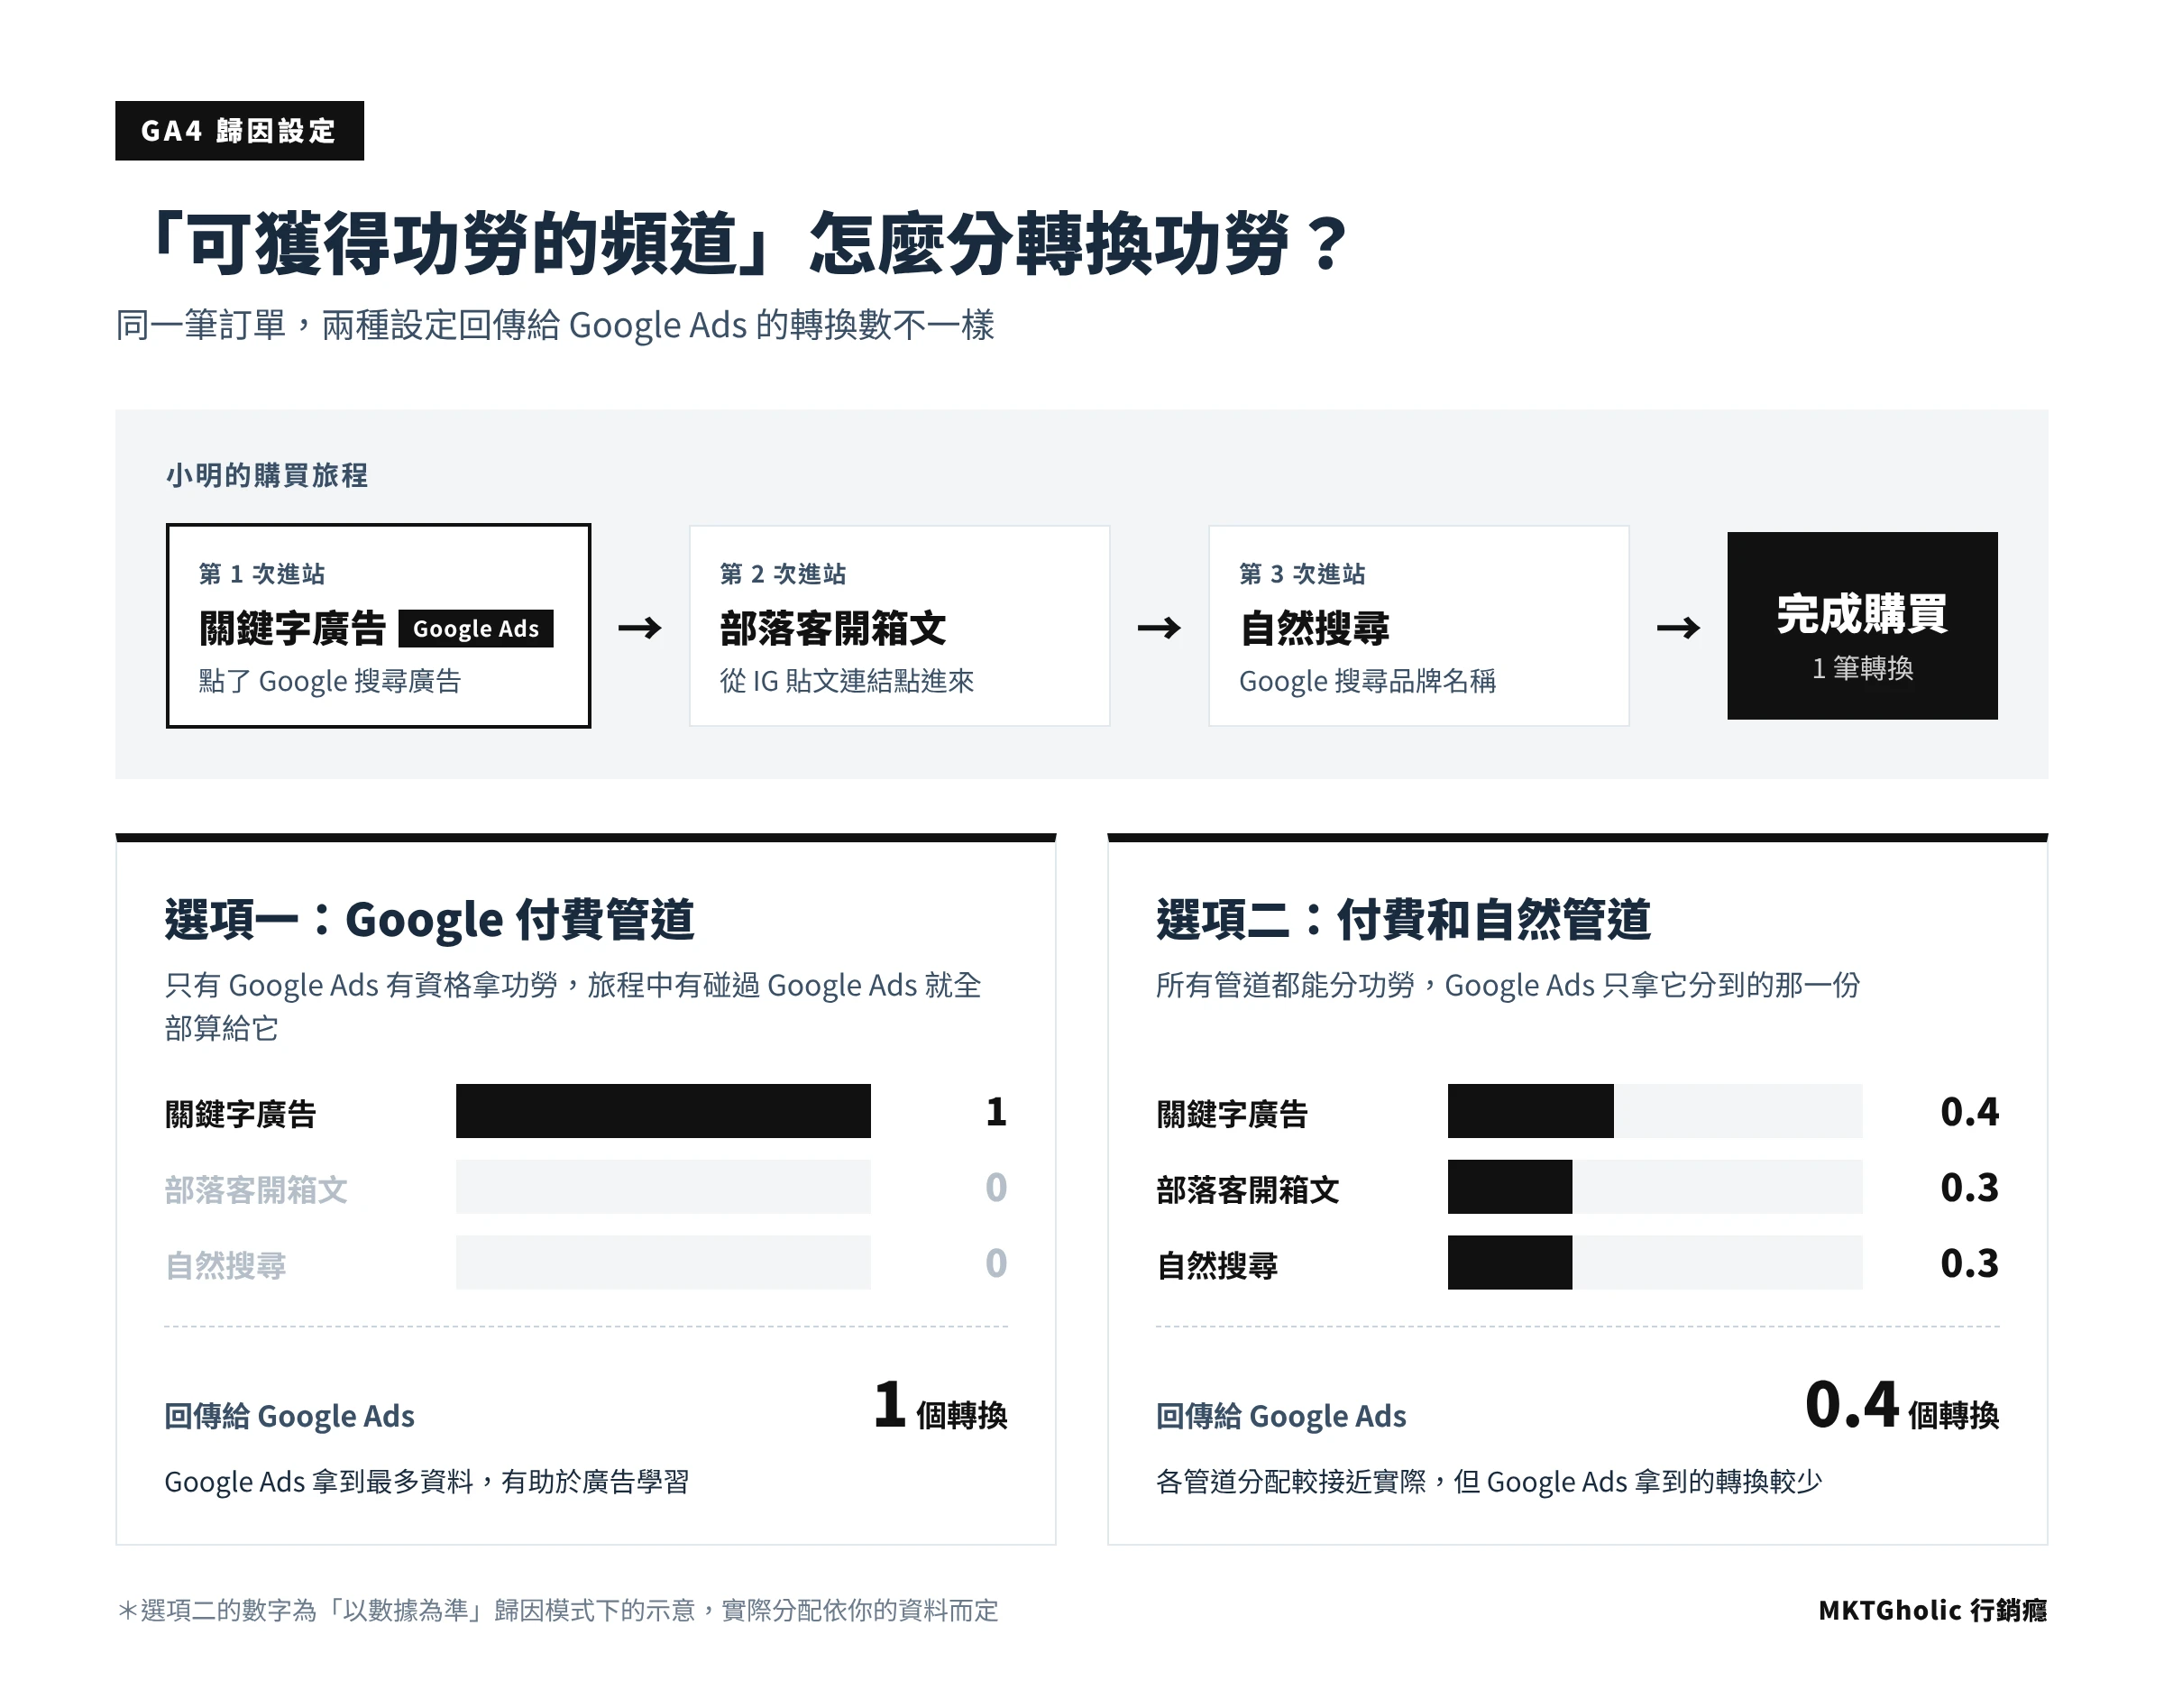Click '回傳給 Google Ads' label in option one

pyautogui.click(x=289, y=1416)
